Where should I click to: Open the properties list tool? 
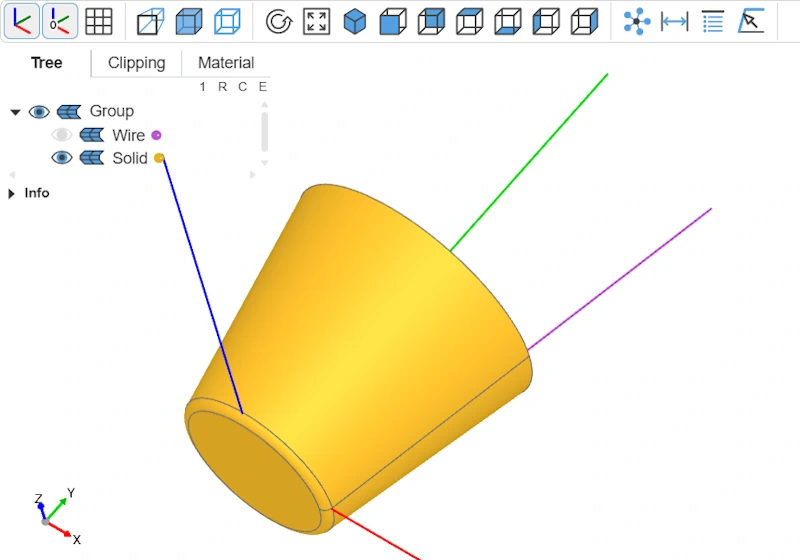point(713,21)
